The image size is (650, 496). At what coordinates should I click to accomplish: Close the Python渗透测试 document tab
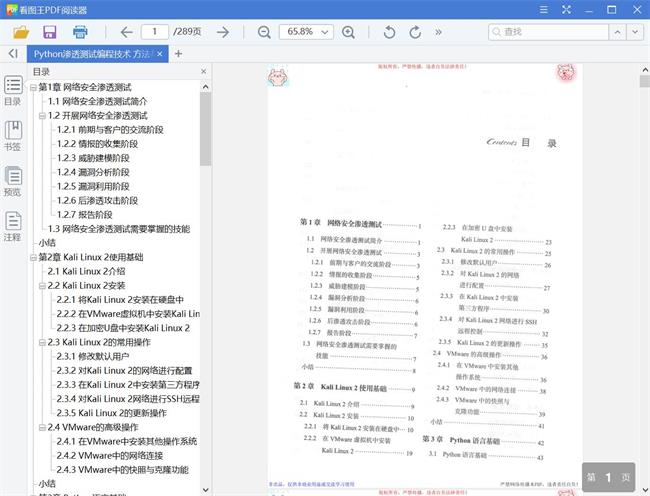[160, 54]
